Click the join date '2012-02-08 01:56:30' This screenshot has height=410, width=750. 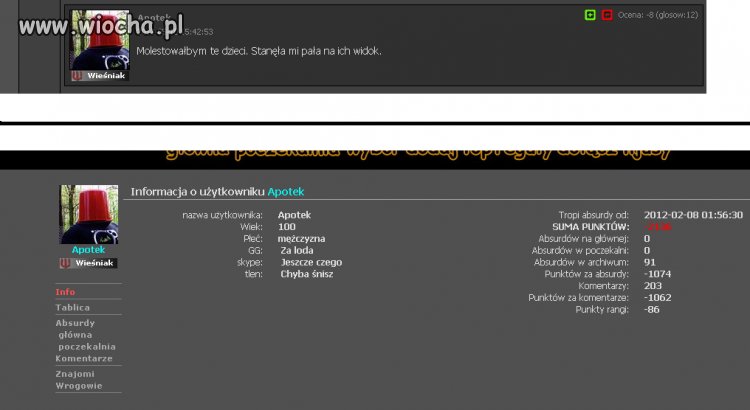coord(693,215)
